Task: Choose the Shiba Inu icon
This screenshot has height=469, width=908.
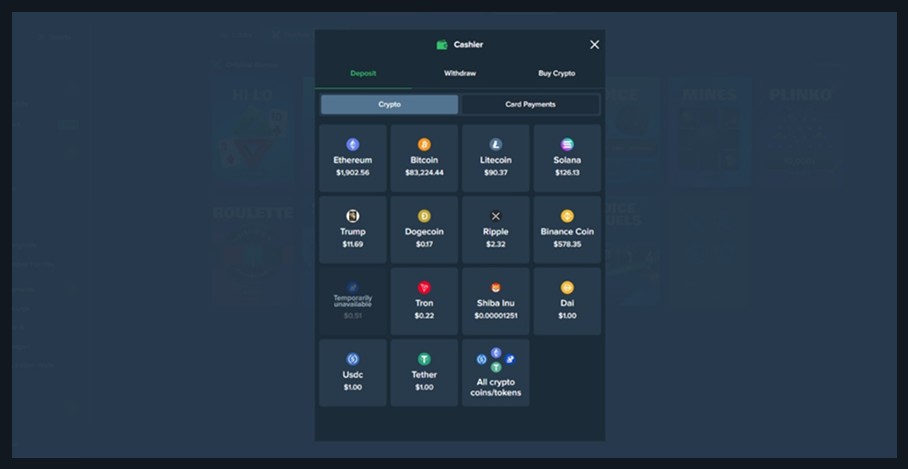Action: (496, 288)
